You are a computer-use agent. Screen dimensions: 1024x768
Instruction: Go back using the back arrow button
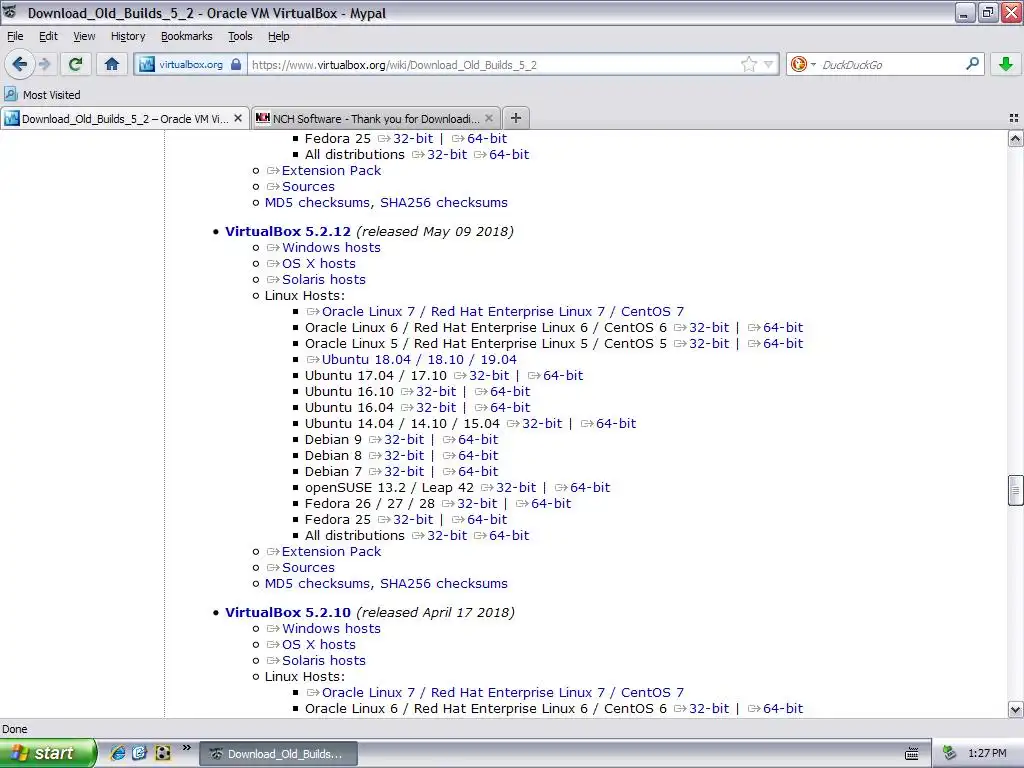tap(20, 64)
